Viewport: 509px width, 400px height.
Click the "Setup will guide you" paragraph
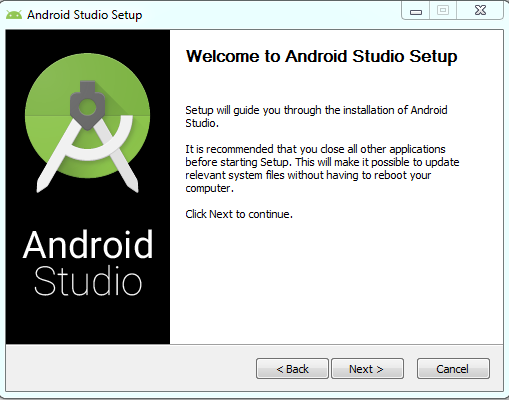pyautogui.click(x=316, y=117)
